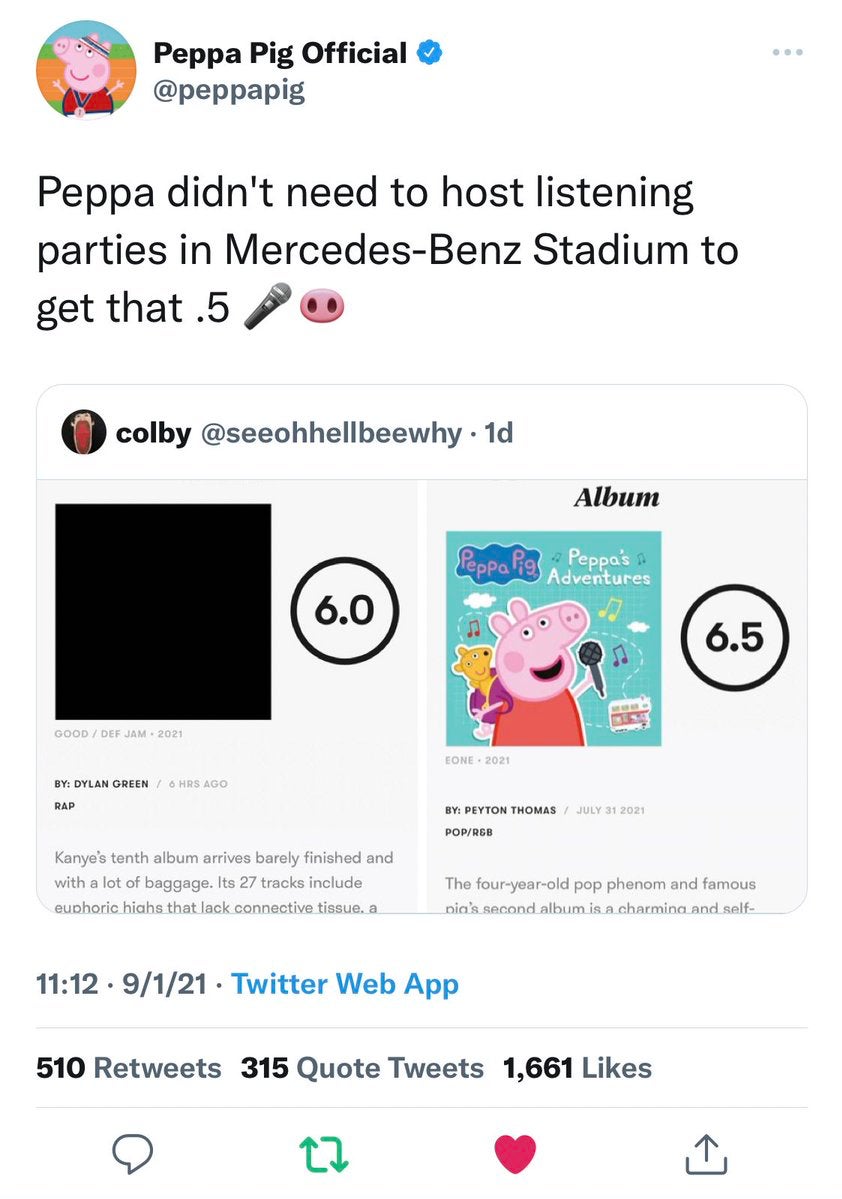Click the Peppa Pig profile avatar
Viewport: 842px width, 1199px height.
pyautogui.click(x=85, y=70)
